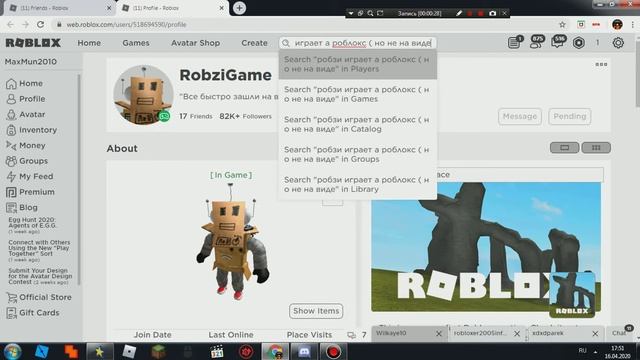Open Create in the top navigation

coord(254,43)
